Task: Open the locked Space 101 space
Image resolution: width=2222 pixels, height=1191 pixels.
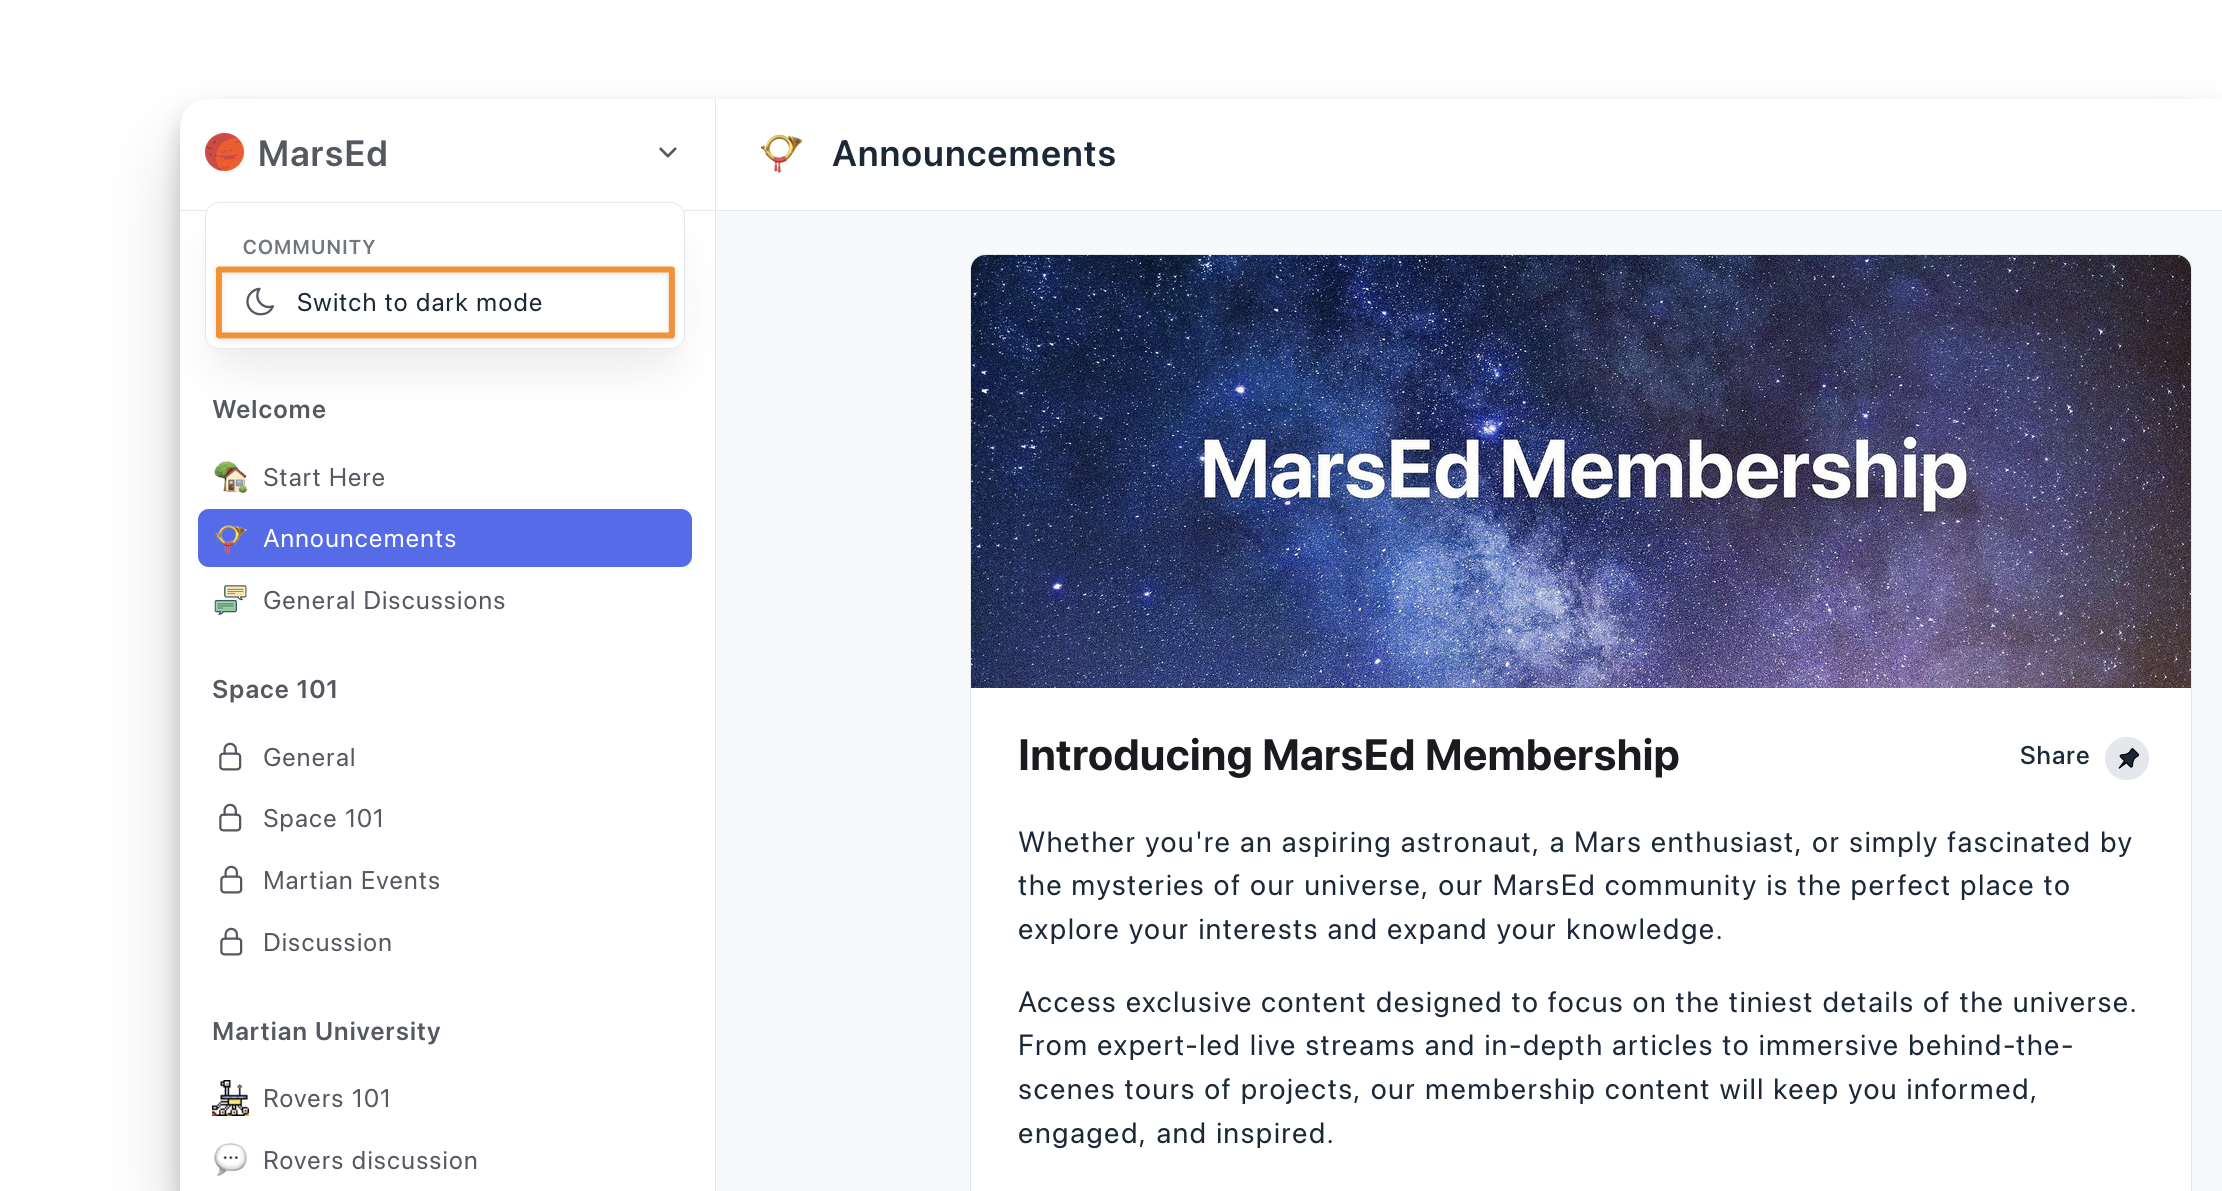Action: (322, 818)
